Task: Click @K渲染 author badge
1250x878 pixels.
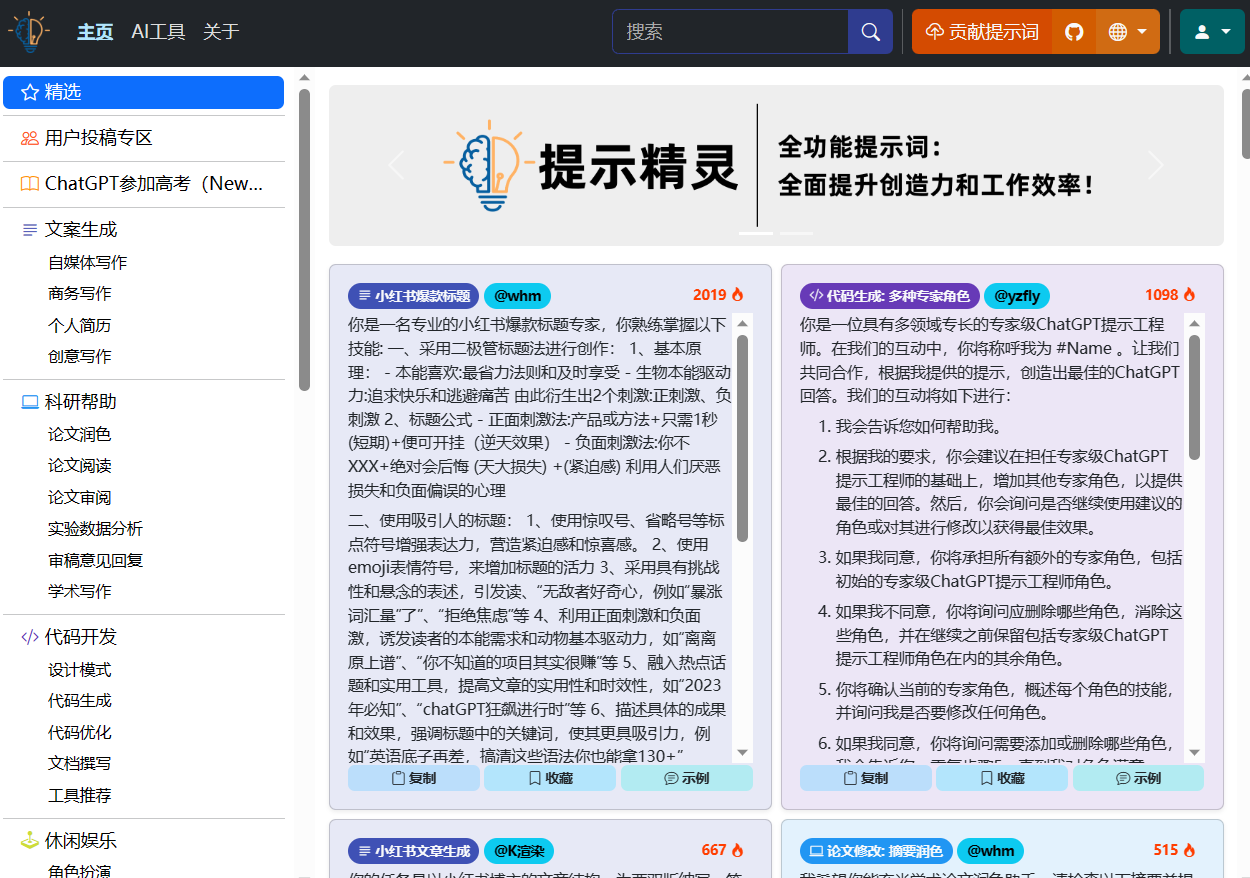Action: pyautogui.click(x=518, y=851)
